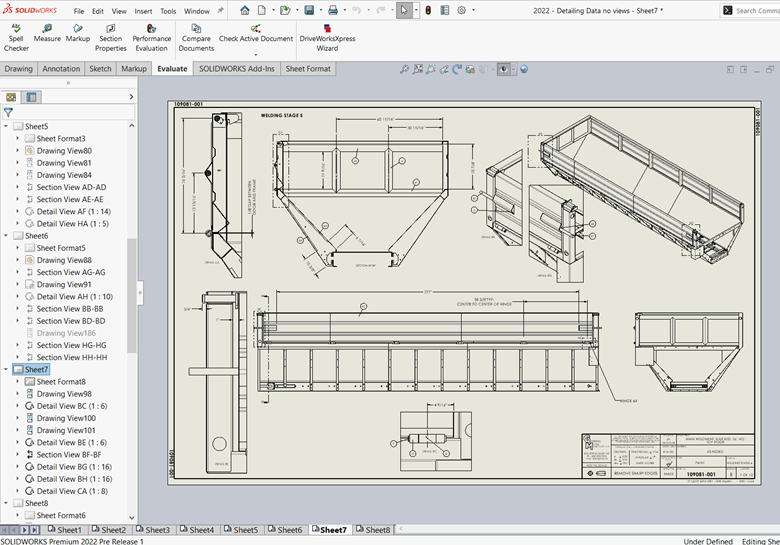780x545 pixels.
Task: Click the feature tree filter icon
Action: pos(9,112)
